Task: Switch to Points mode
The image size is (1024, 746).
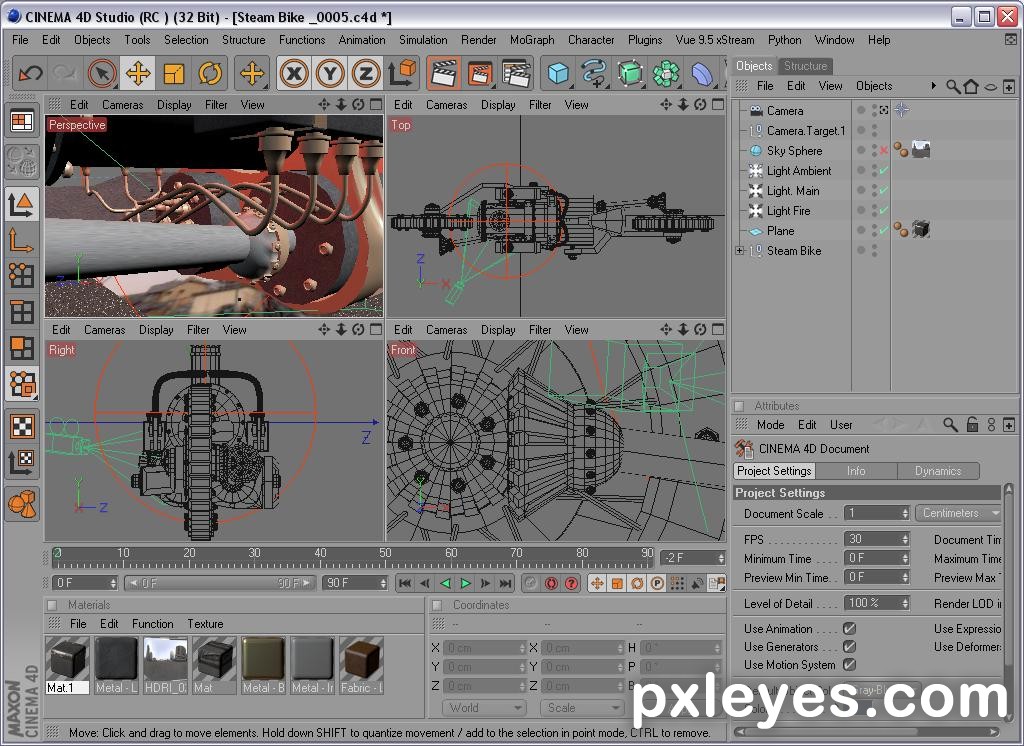Action: (x=22, y=276)
